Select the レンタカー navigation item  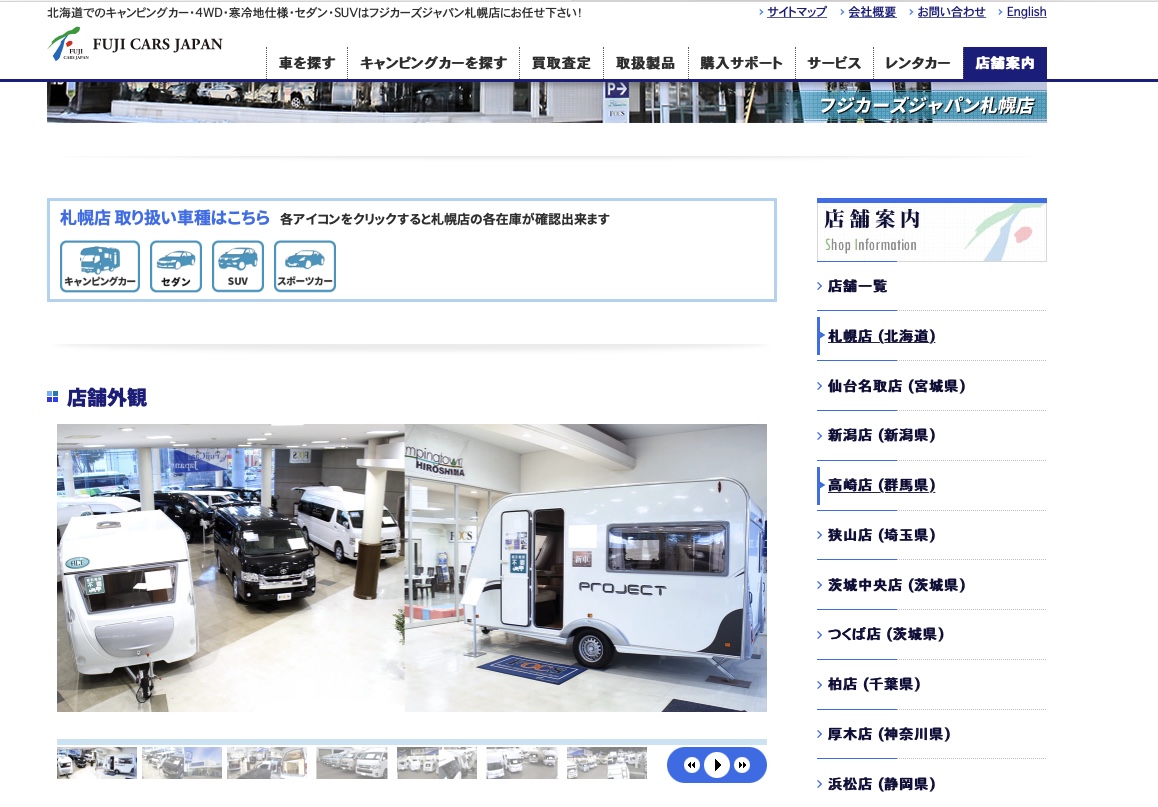click(917, 63)
